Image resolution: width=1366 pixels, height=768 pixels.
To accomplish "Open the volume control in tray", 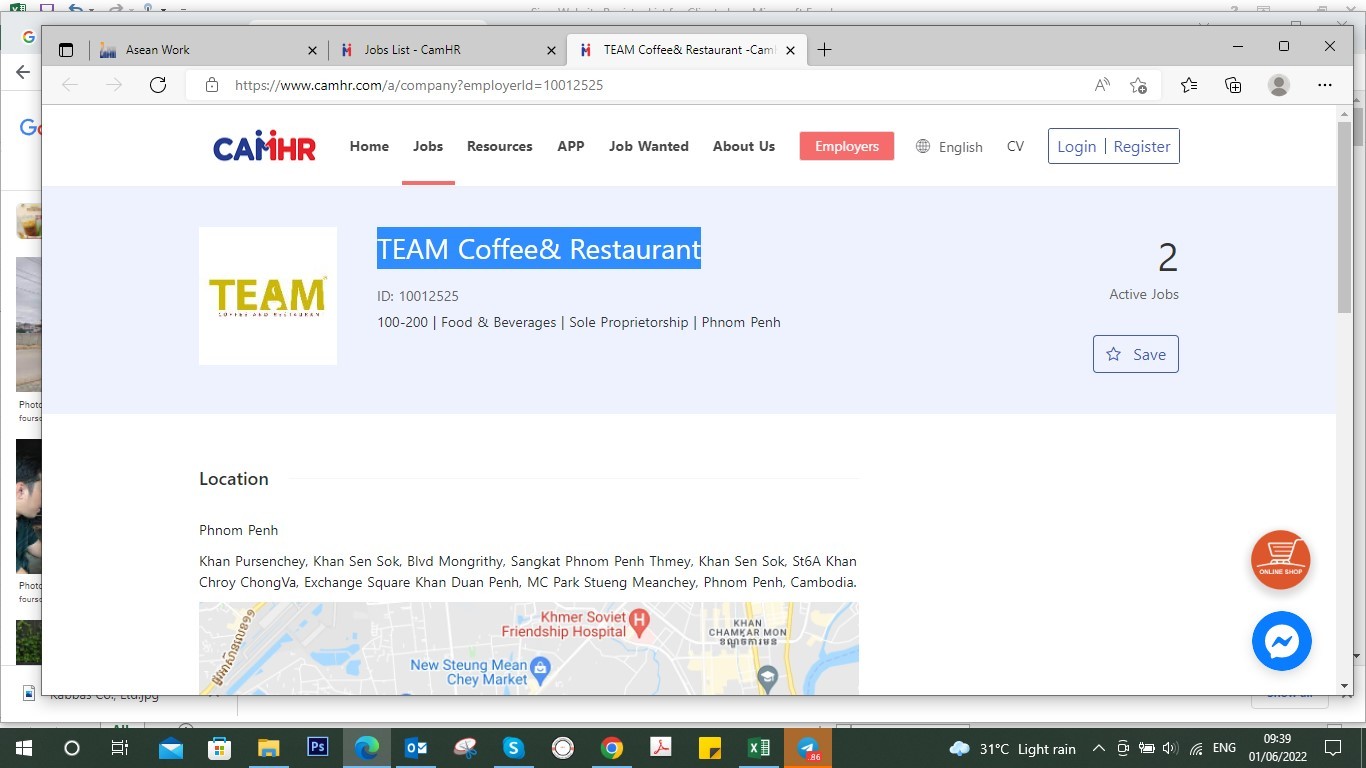I will (1170, 748).
